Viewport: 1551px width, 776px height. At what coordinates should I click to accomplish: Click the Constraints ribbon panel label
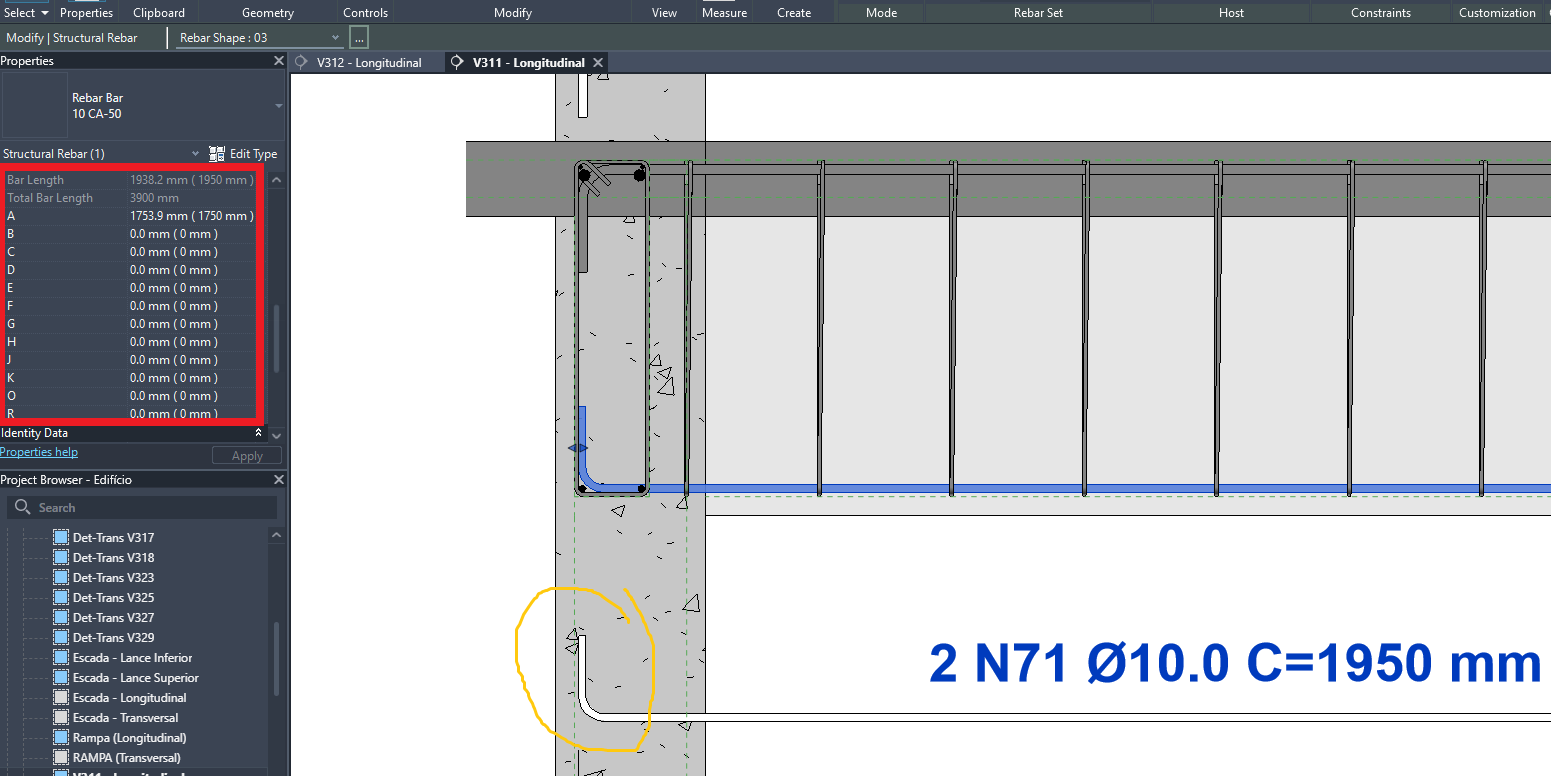pyautogui.click(x=1380, y=13)
